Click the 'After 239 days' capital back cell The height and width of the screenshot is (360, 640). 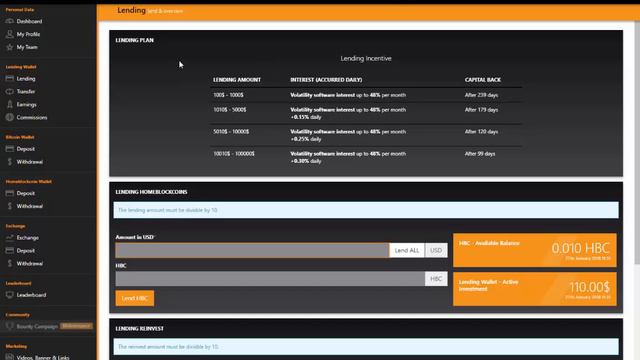pyautogui.click(x=481, y=95)
